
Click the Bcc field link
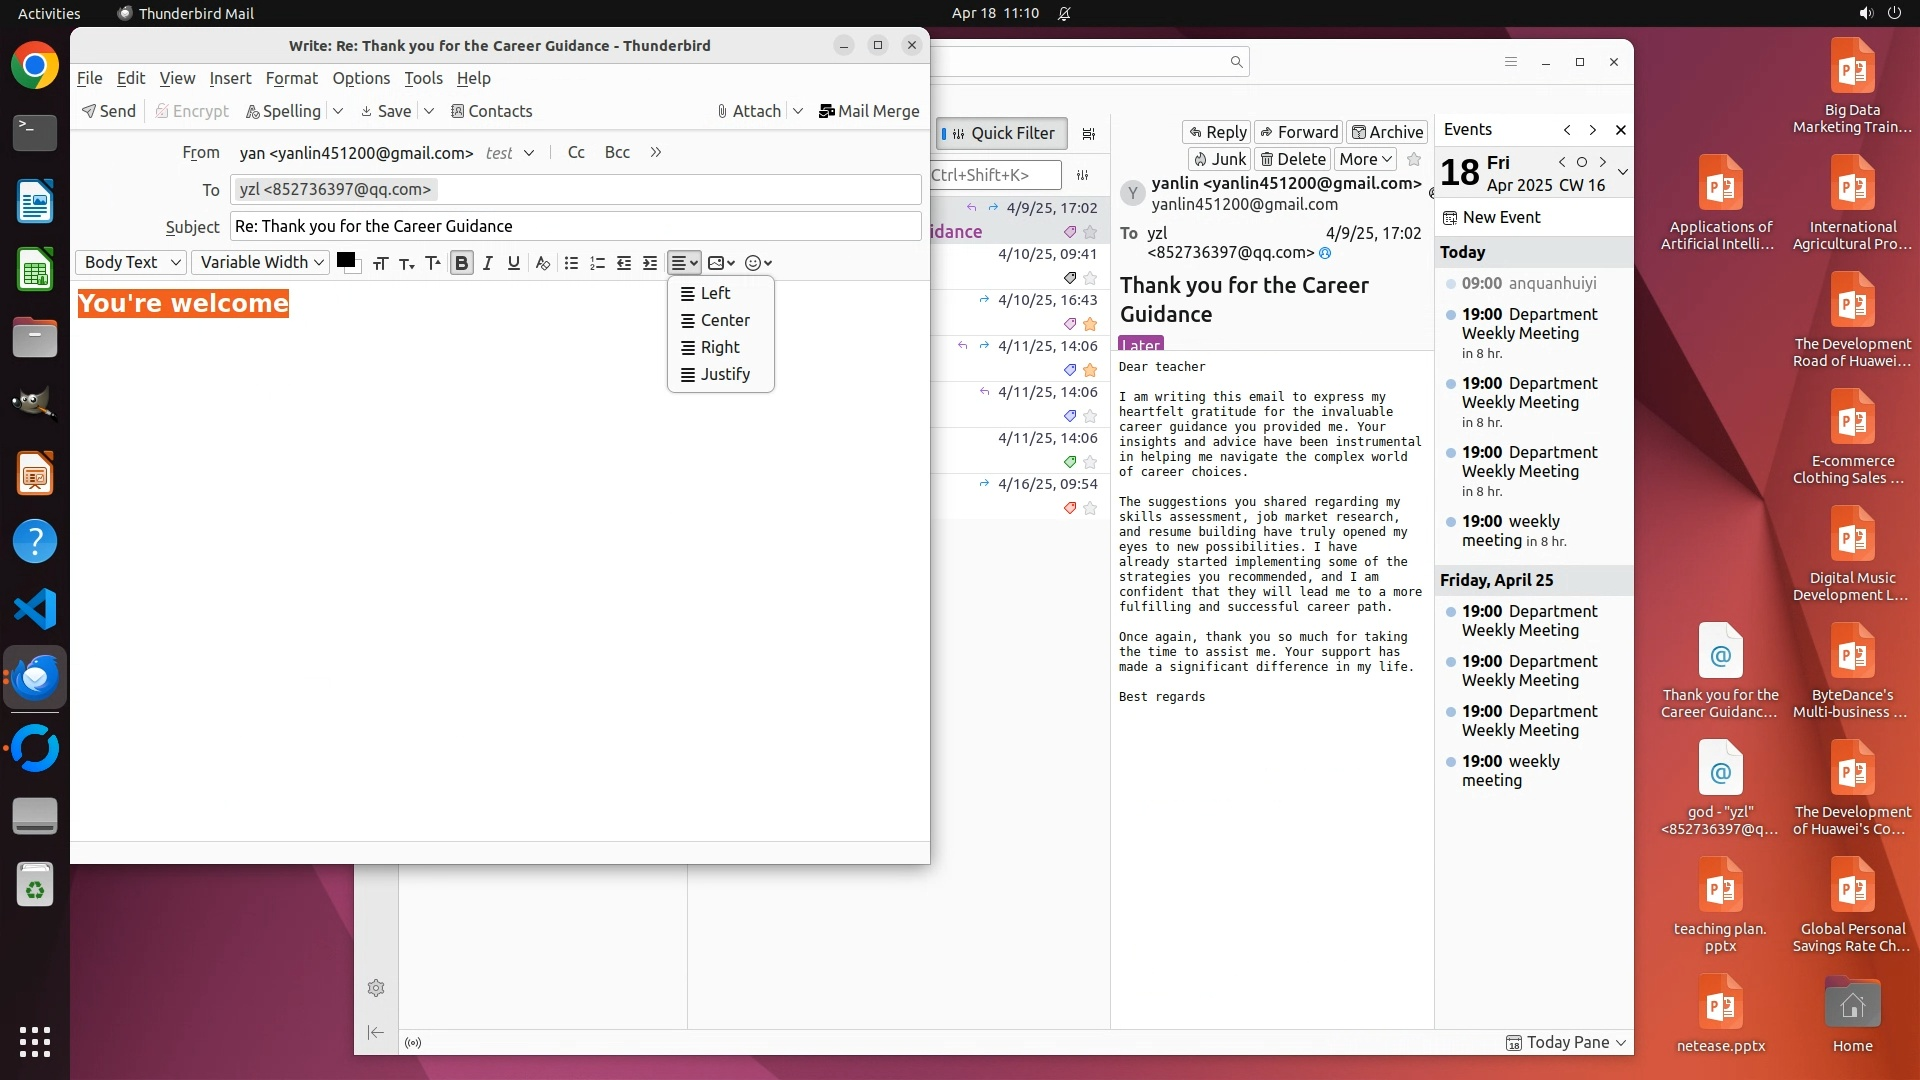click(x=617, y=152)
